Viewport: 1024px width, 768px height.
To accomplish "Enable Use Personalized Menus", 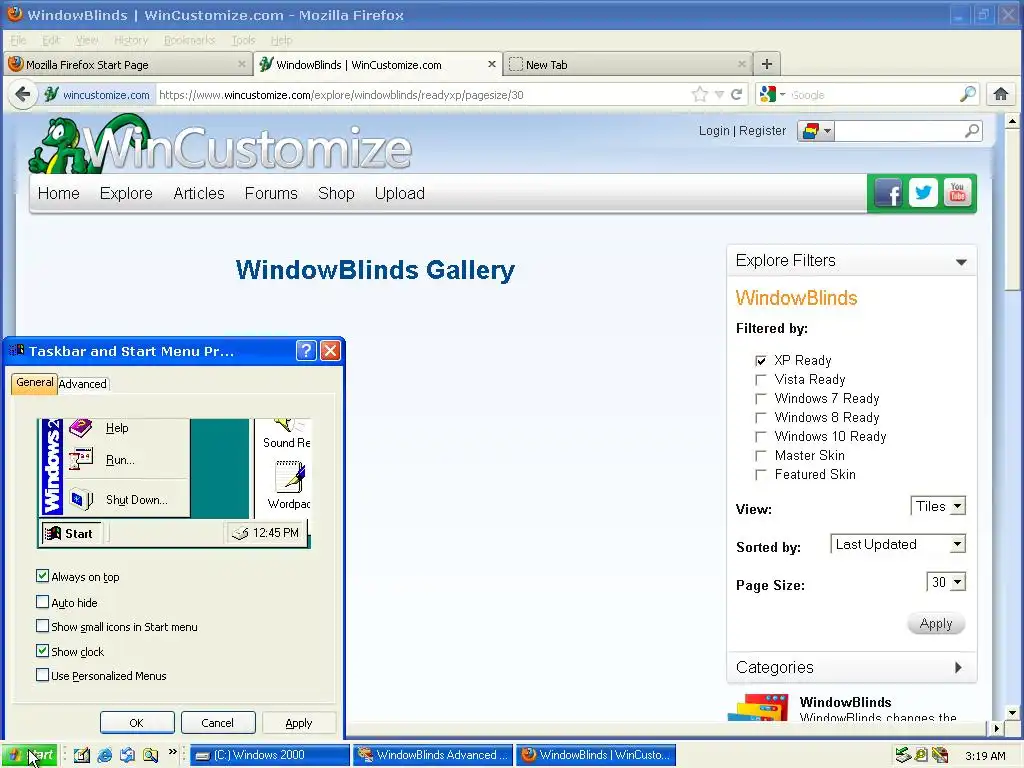I will 42,675.
